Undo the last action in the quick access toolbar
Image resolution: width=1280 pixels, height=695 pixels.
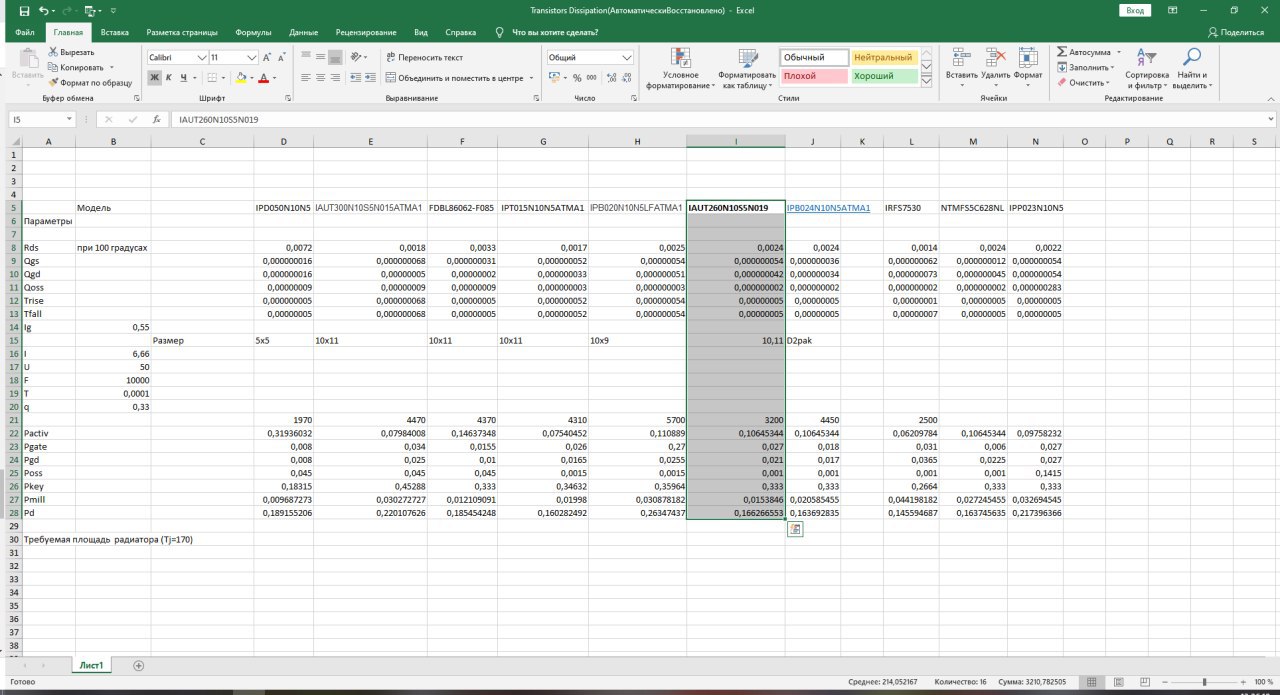43,10
